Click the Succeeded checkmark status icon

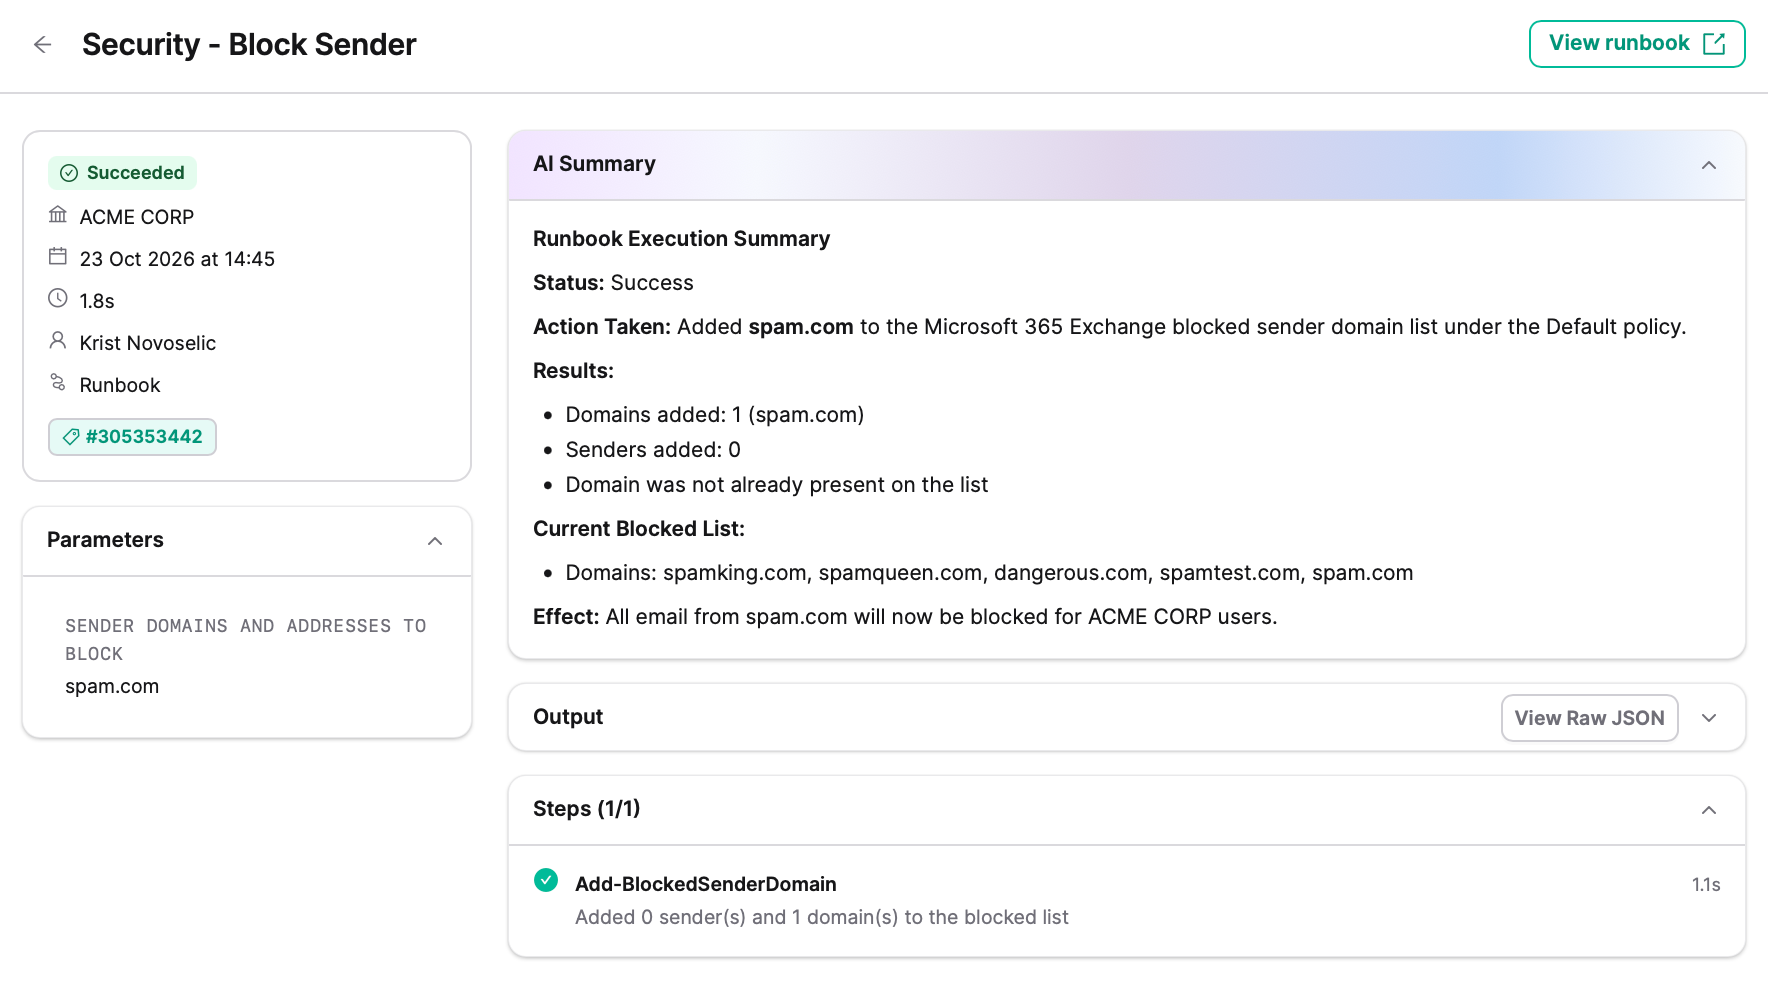pyautogui.click(x=69, y=173)
